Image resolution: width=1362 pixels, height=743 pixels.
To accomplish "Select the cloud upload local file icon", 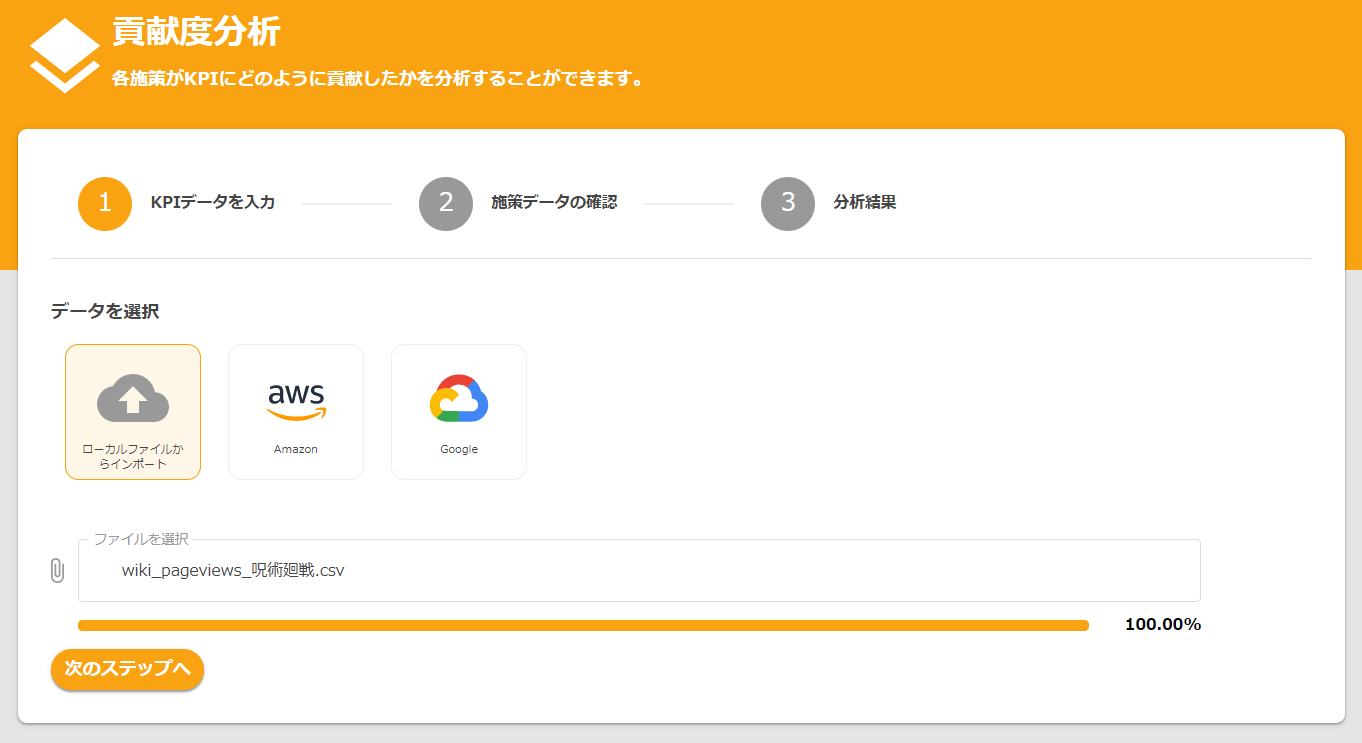I will point(133,398).
